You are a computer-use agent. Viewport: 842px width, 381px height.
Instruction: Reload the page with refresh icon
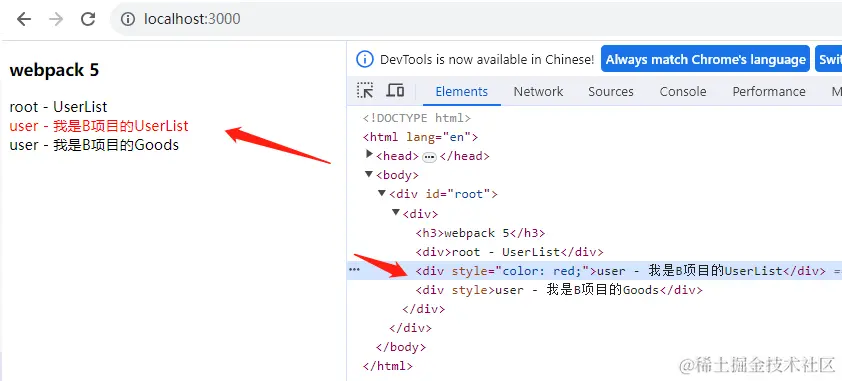pyautogui.click(x=88, y=19)
